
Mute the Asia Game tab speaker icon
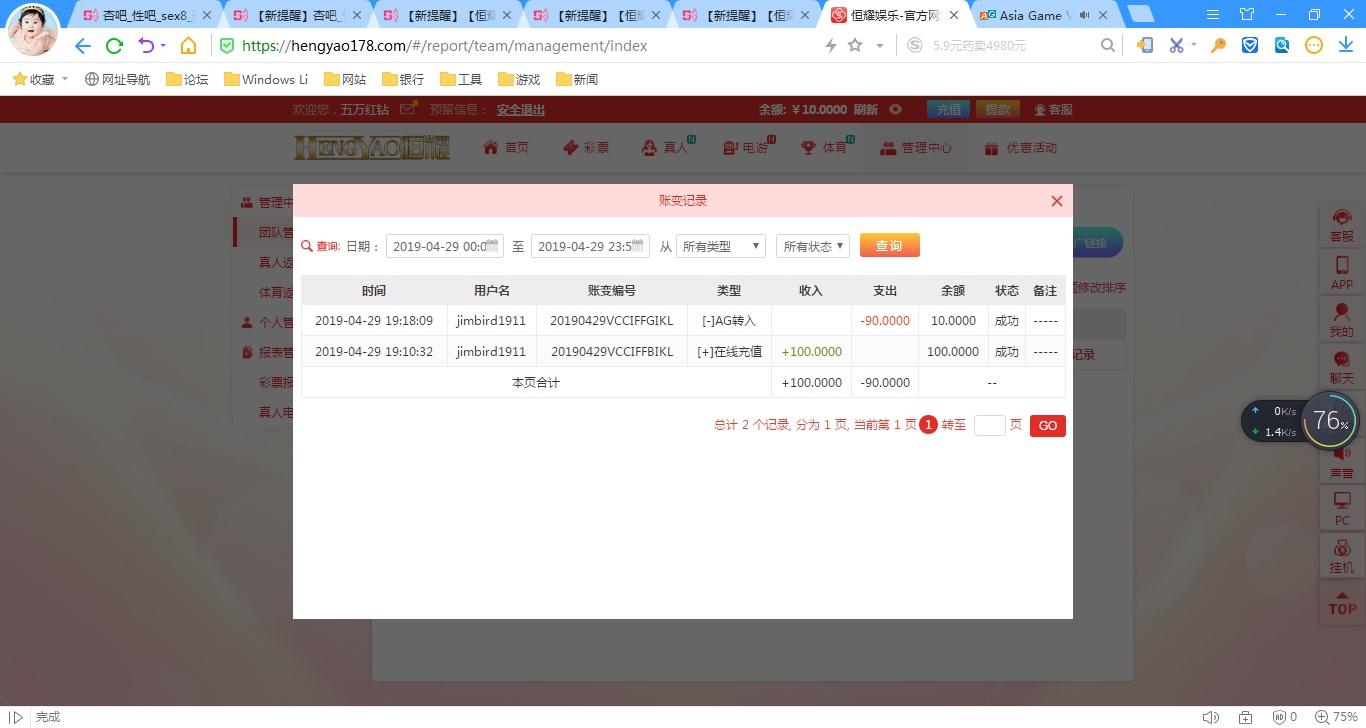(x=1085, y=15)
